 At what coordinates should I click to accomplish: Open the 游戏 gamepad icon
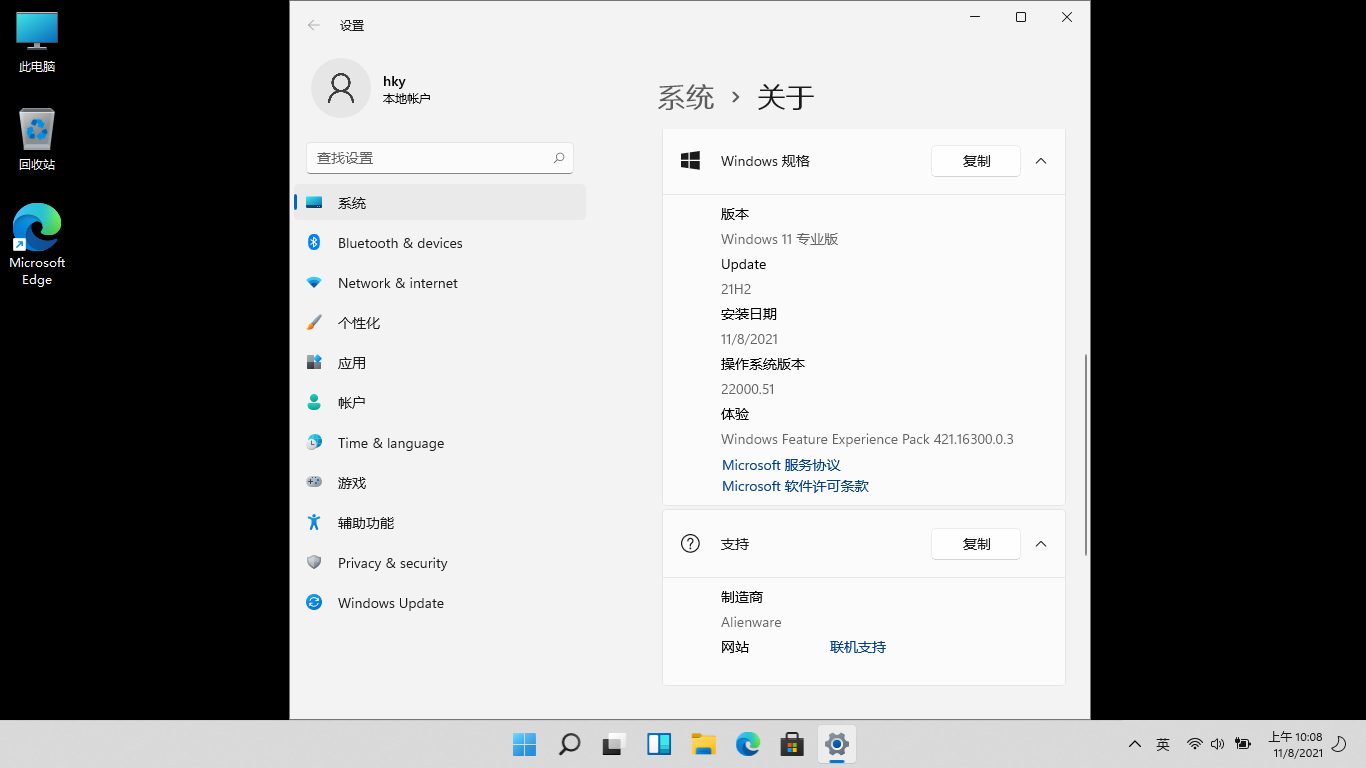coord(314,482)
